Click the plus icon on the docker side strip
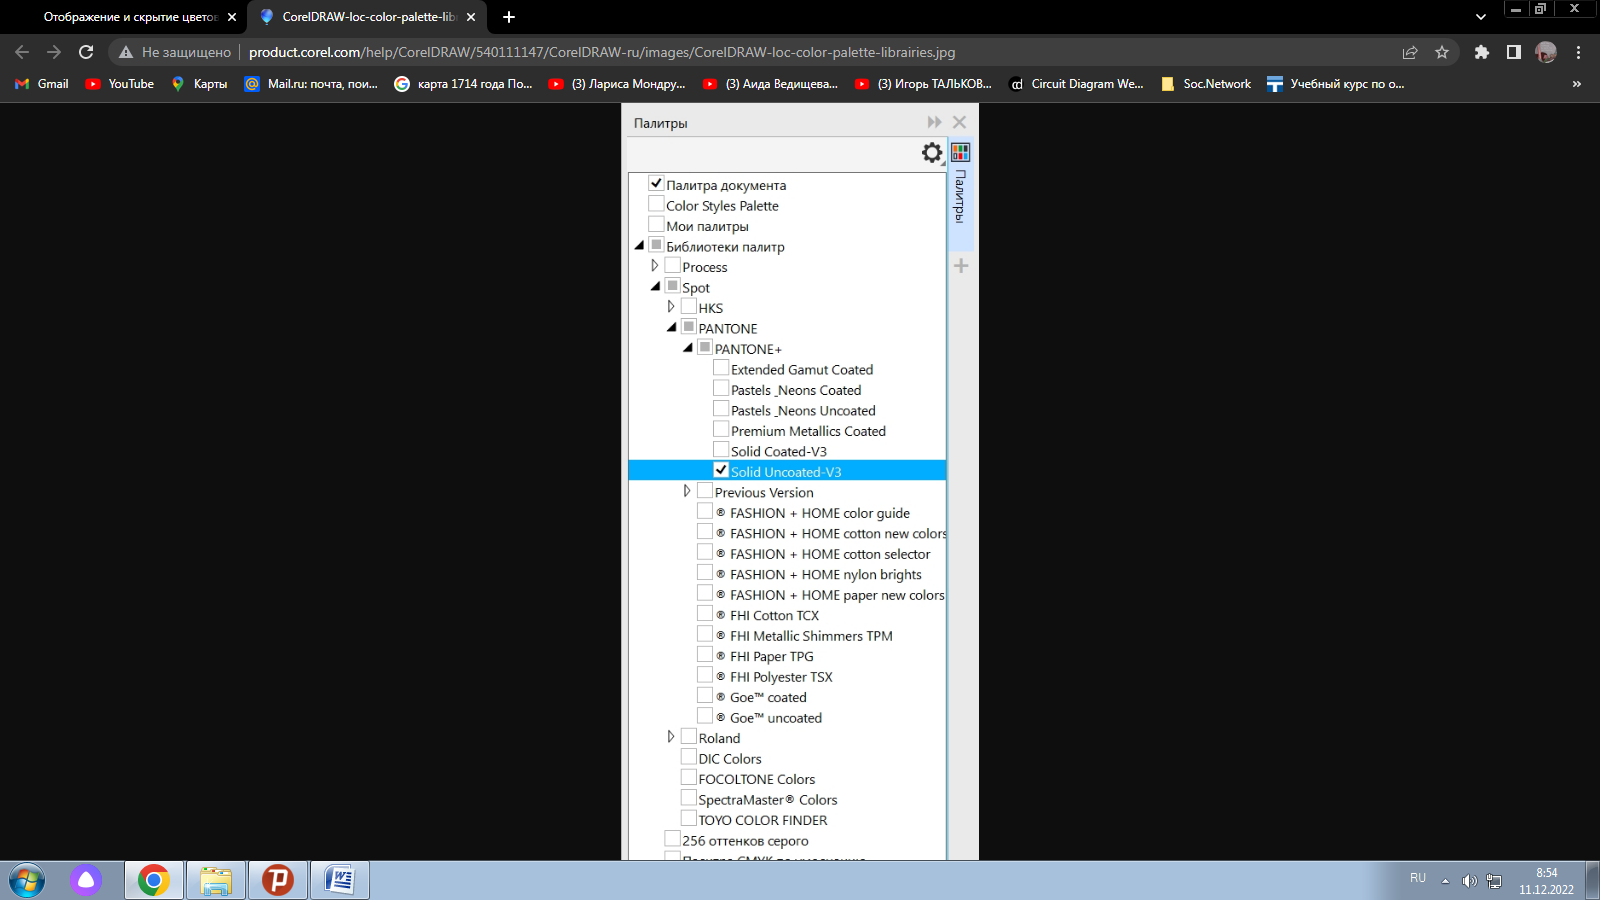This screenshot has width=1600, height=900. pyautogui.click(x=961, y=266)
